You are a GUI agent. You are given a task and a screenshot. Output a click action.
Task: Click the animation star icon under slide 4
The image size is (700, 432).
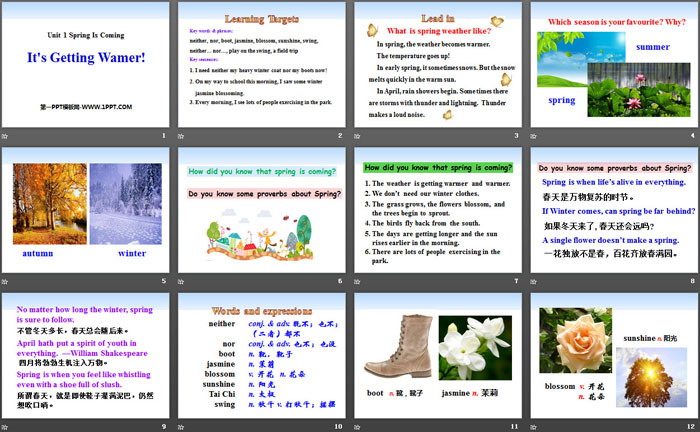pos(534,136)
